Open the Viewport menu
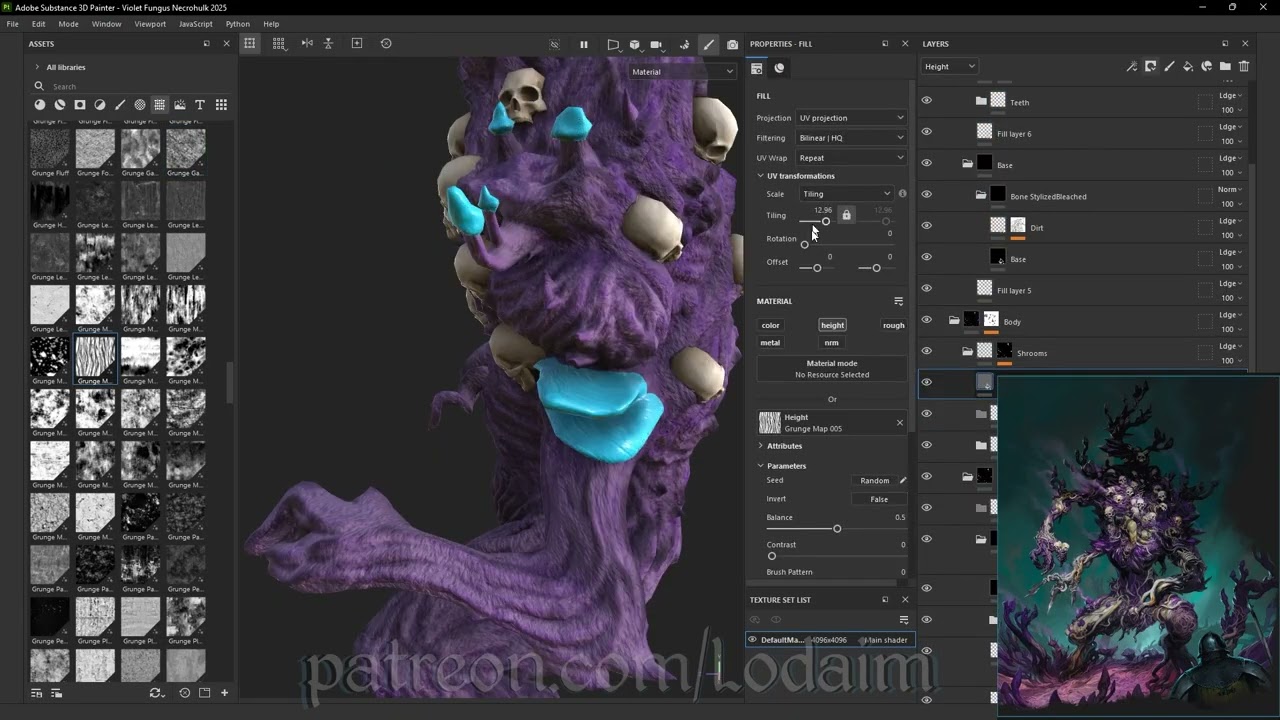Viewport: 1280px width, 720px height. 150,24
